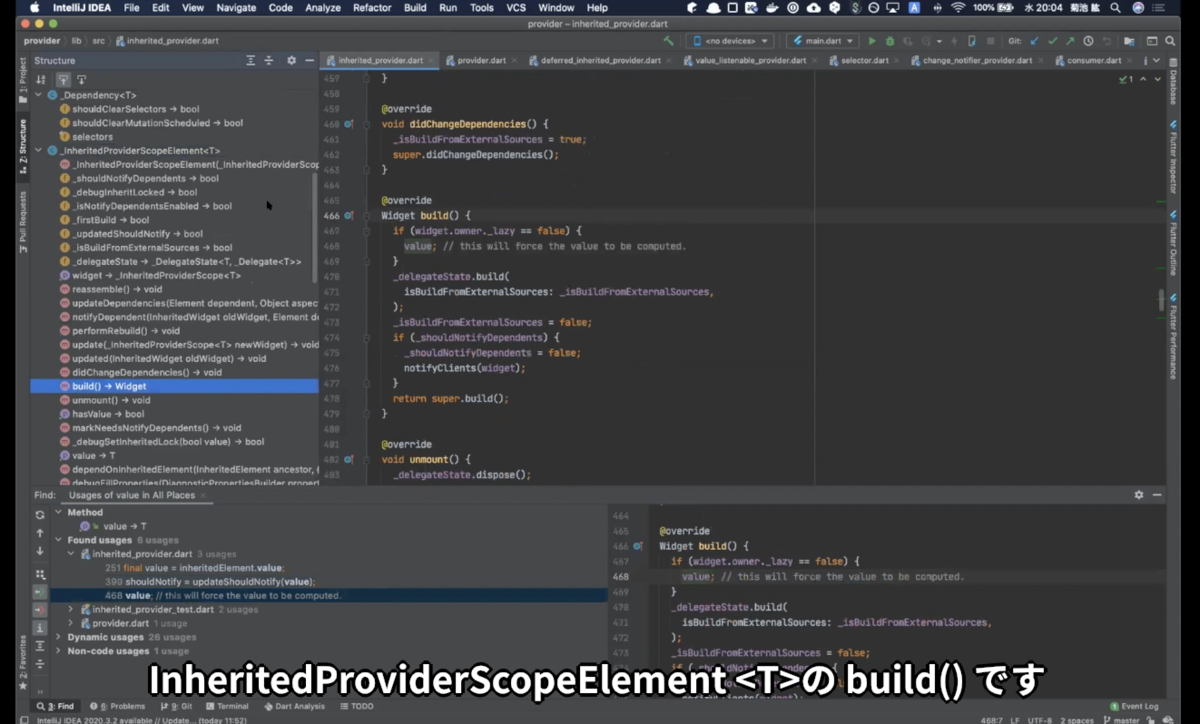Open Dart Analysis tool window button
This screenshot has height=724, width=1200.
tap(294, 706)
